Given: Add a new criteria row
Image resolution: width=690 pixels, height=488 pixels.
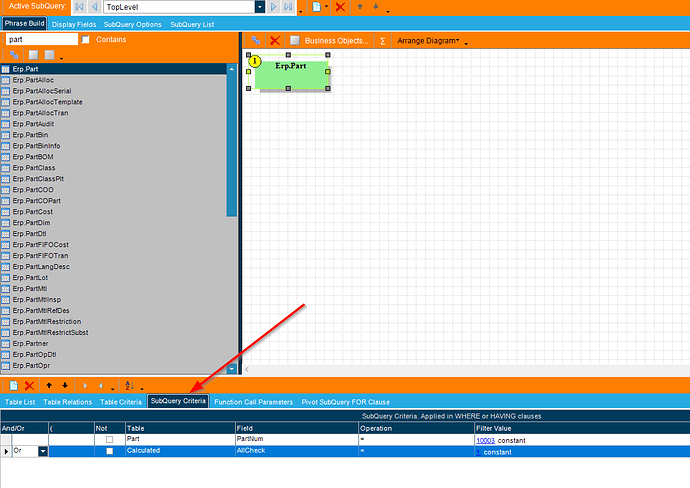Looking at the screenshot, I should 14,385.
